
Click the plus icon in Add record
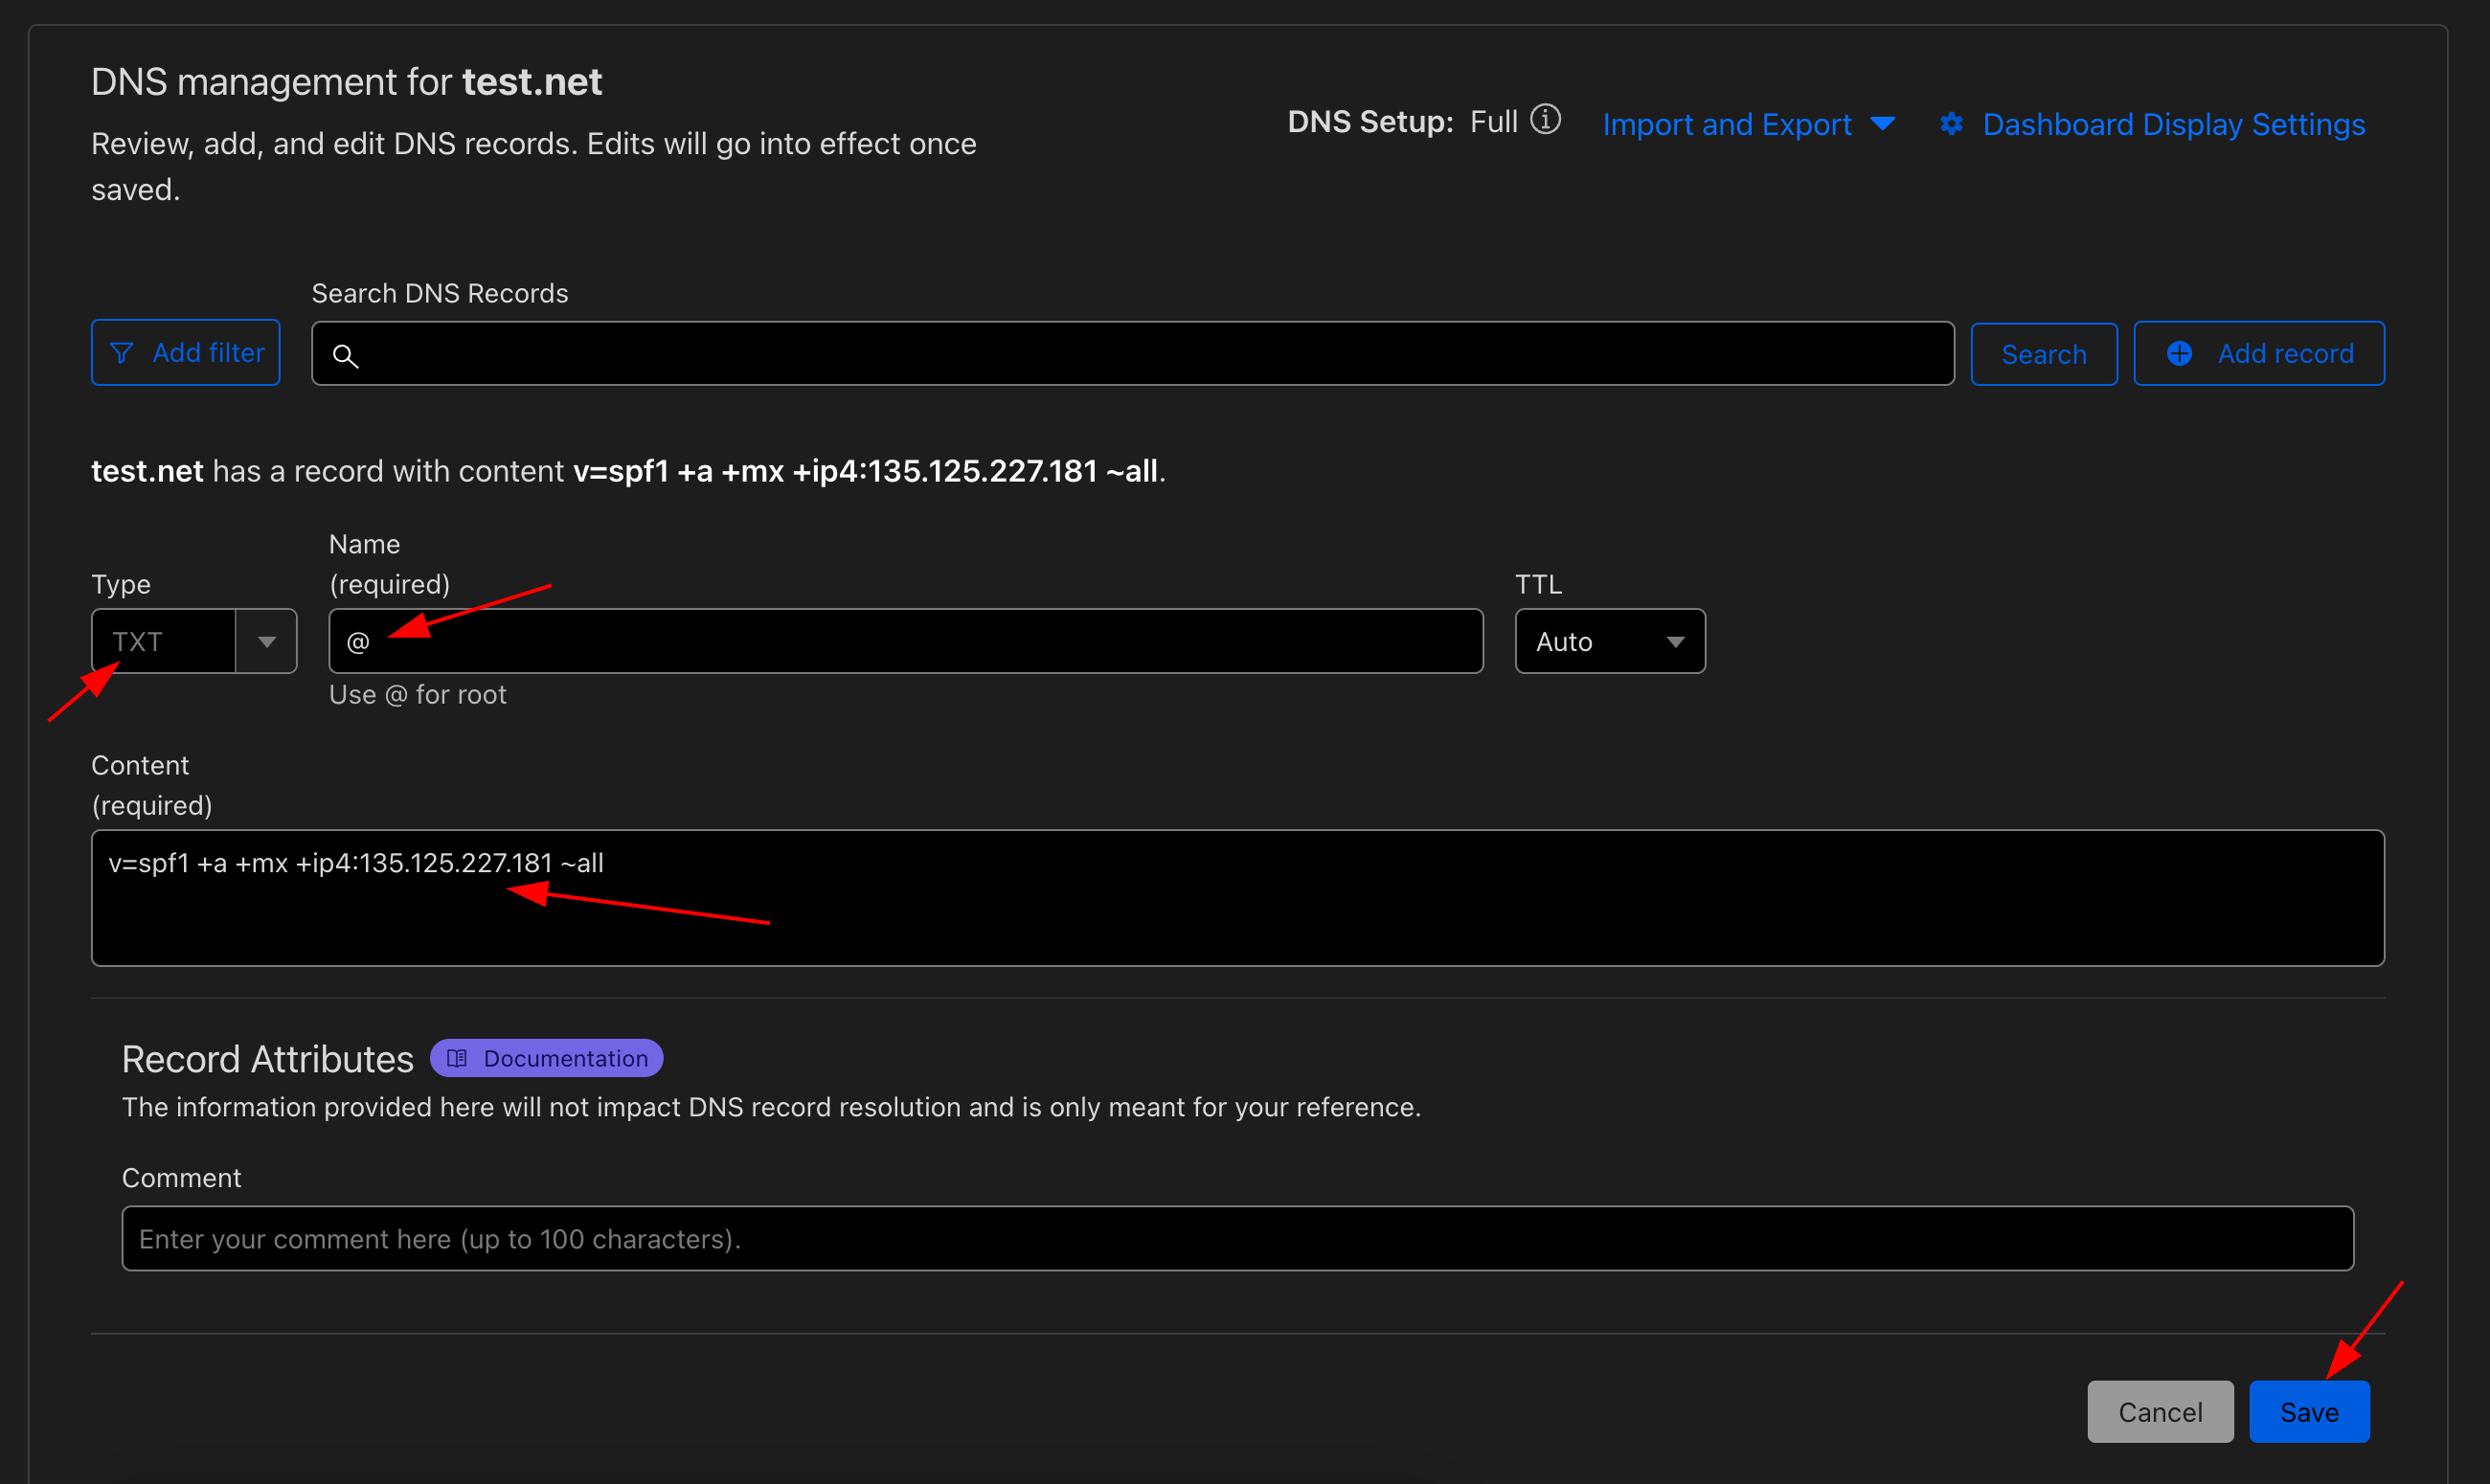coord(2179,354)
